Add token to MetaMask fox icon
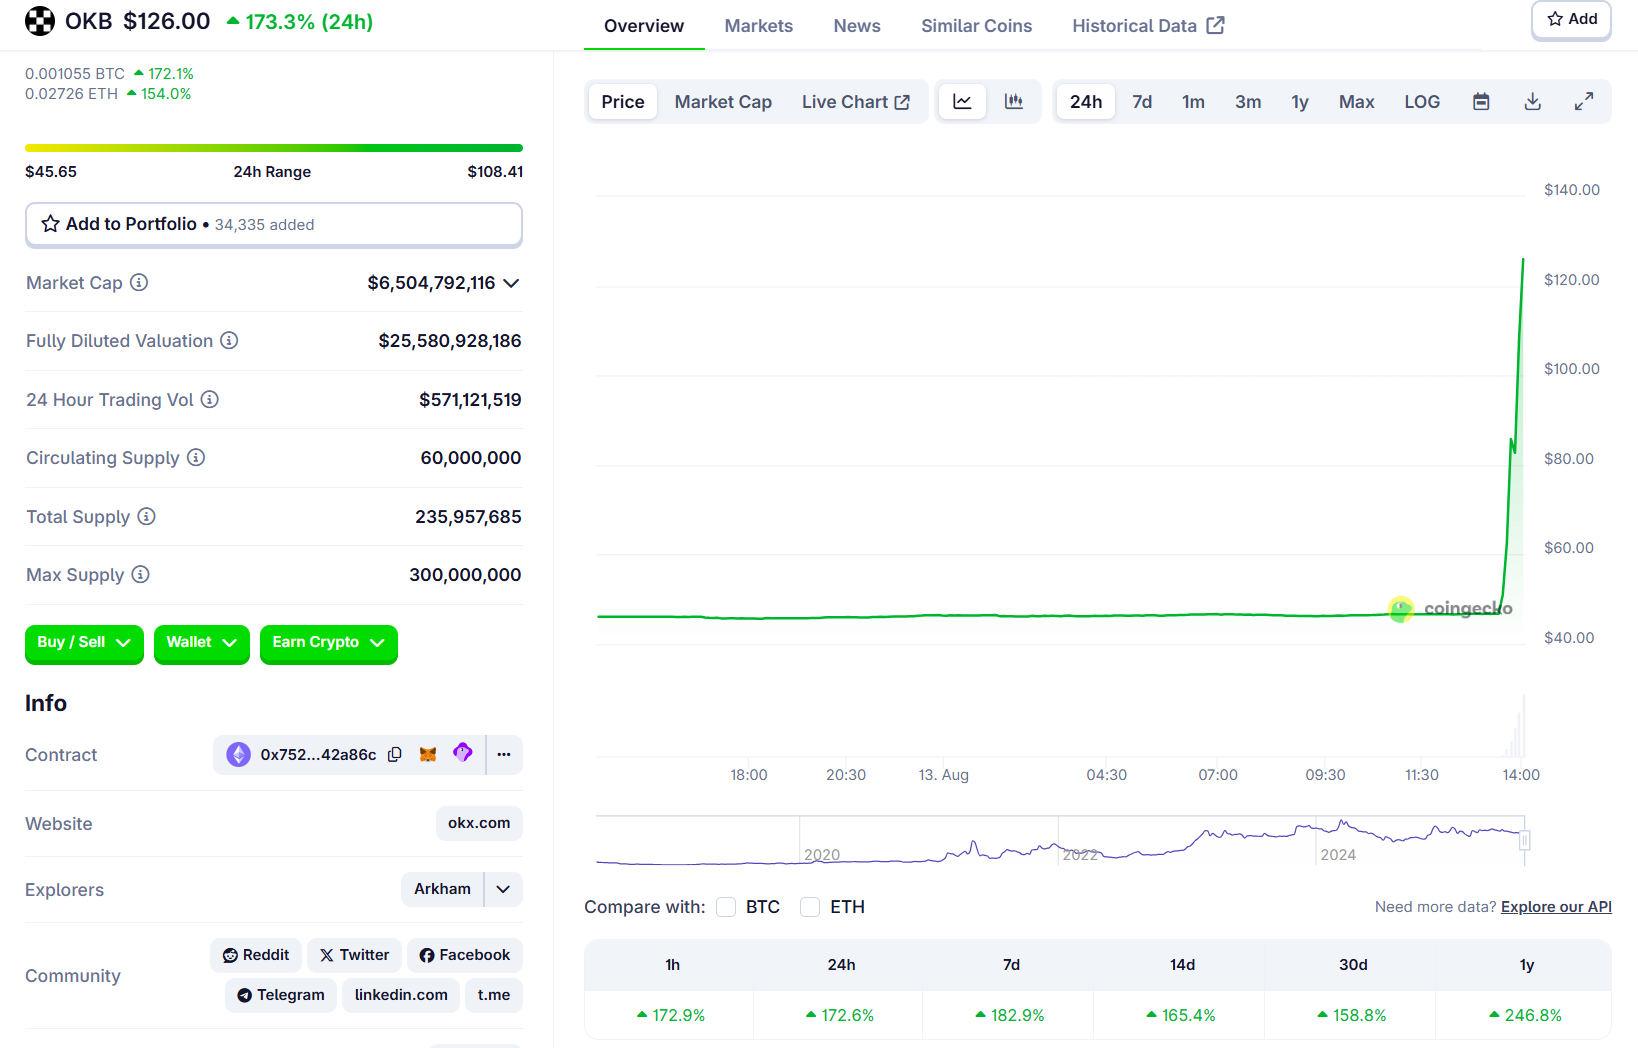This screenshot has height=1048, width=1638. tap(428, 755)
